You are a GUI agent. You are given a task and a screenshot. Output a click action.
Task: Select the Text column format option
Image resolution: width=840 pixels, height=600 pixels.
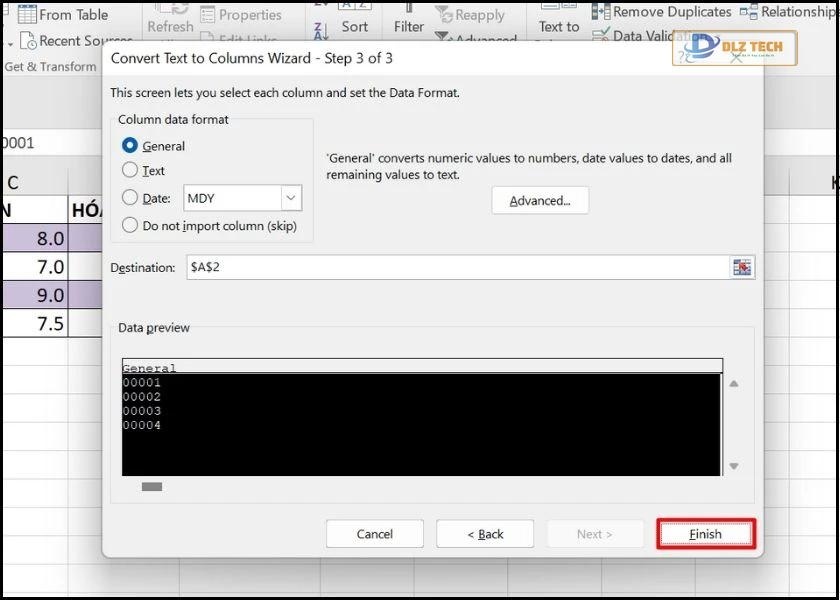(x=130, y=171)
